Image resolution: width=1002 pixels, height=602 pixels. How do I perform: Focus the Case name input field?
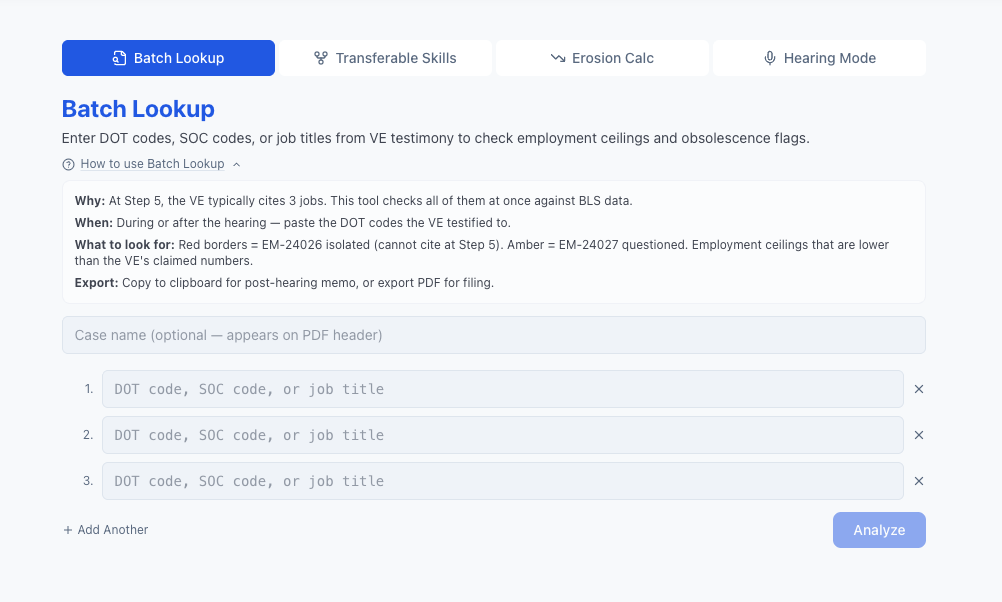pos(494,335)
